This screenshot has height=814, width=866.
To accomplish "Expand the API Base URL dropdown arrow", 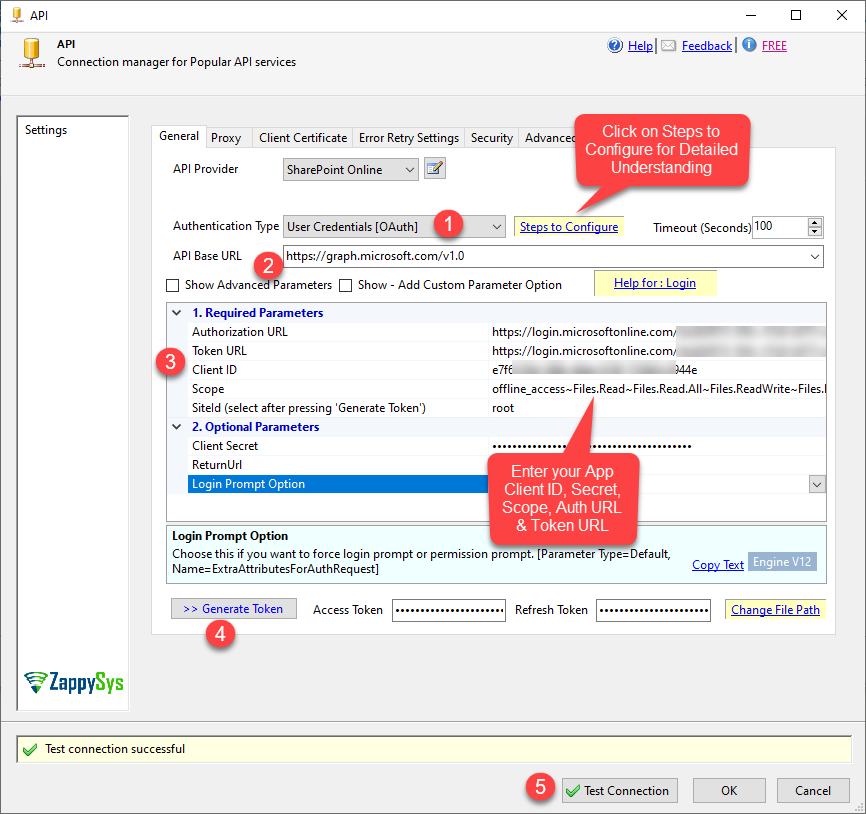I will tap(815, 256).
